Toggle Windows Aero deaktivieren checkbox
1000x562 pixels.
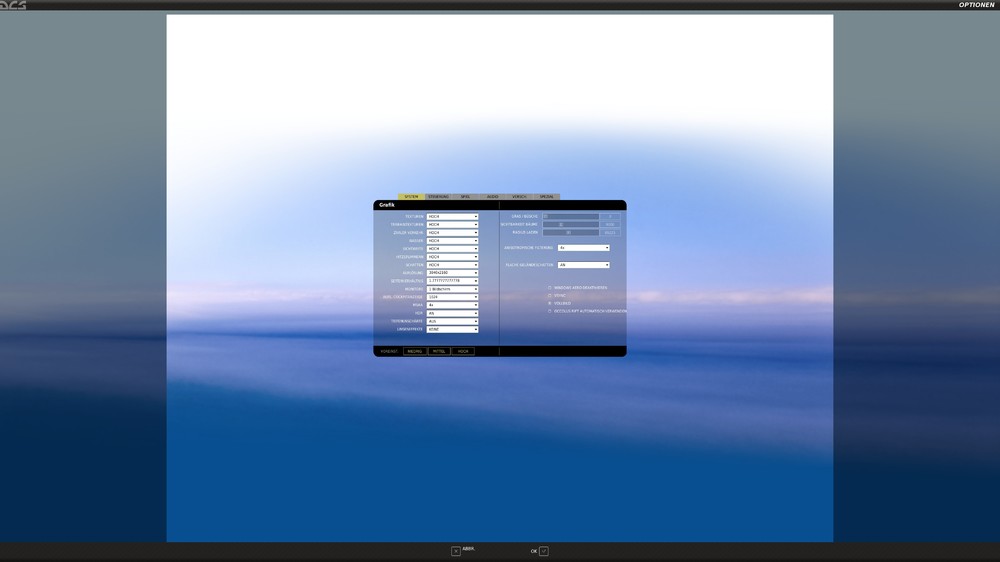(550, 288)
